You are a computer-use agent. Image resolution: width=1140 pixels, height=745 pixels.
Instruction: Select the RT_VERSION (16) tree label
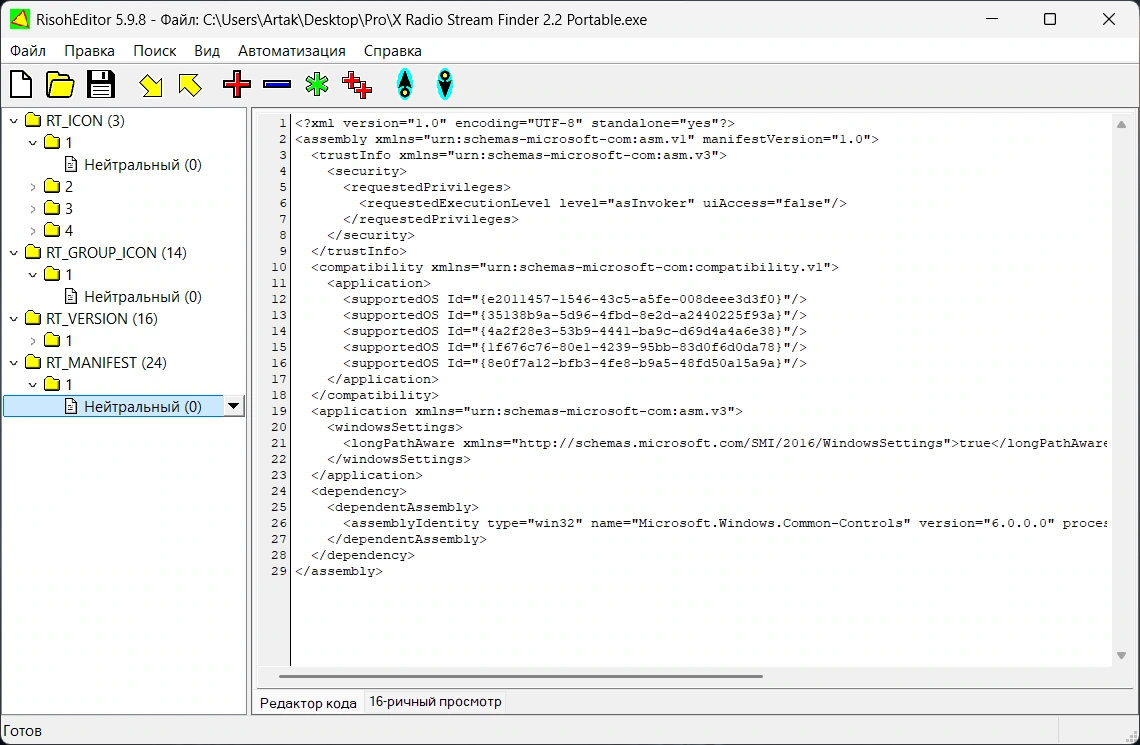102,318
